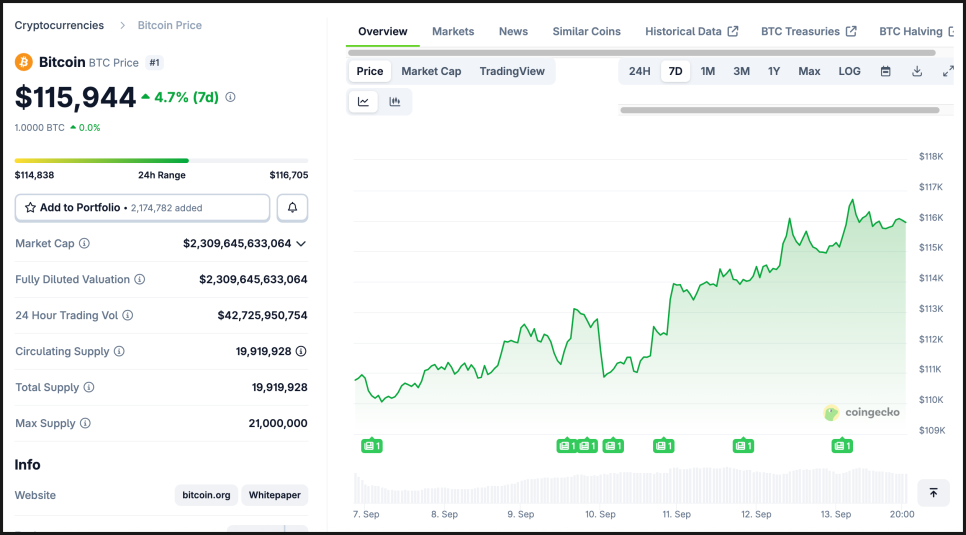Open news marker near 12. Sep
Image resolution: width=966 pixels, height=535 pixels.
743,445
